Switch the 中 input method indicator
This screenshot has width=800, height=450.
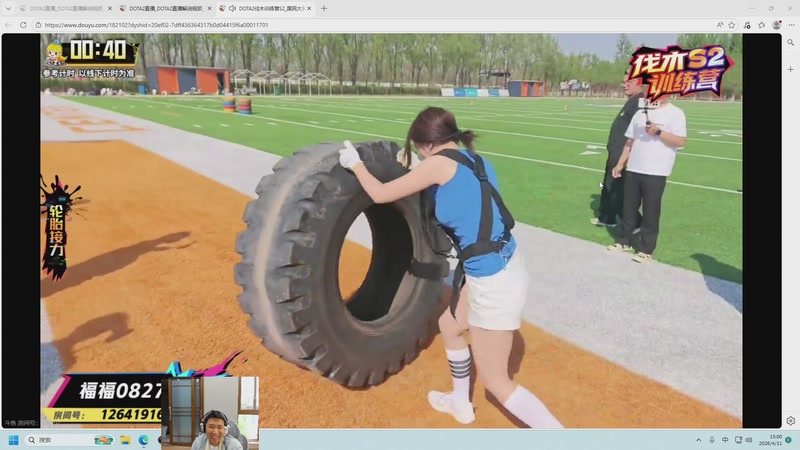[725, 440]
